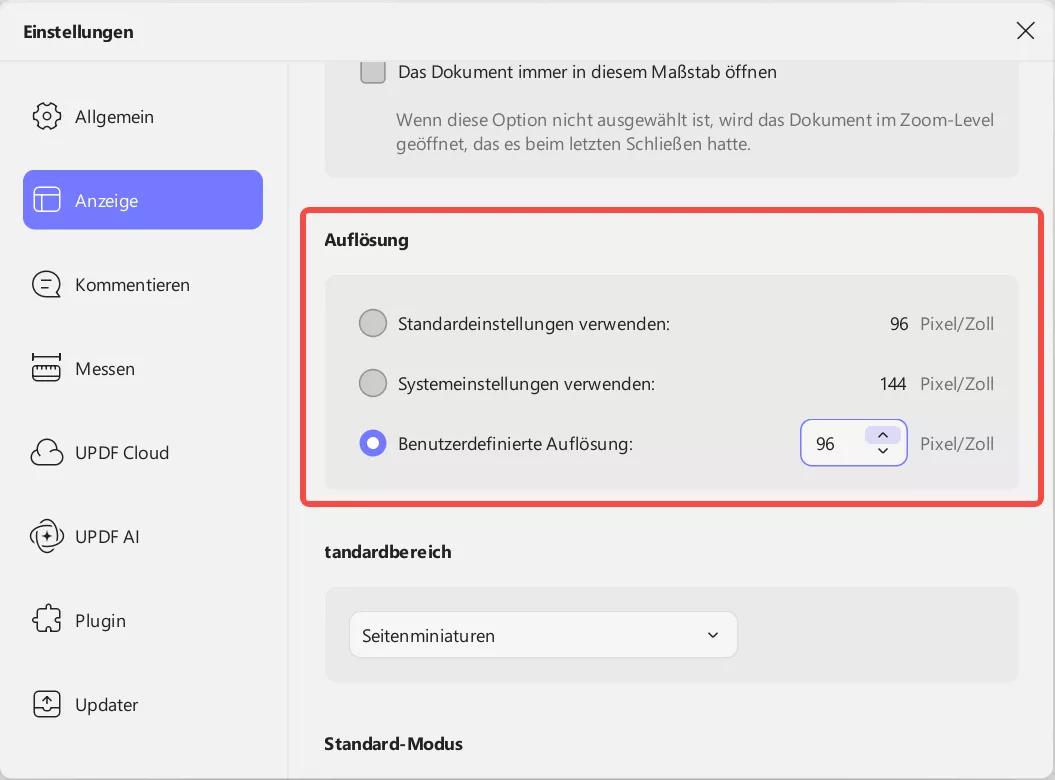This screenshot has height=780, width=1055.
Task: Open the Seitenminiaturen dropdown
Action: click(x=543, y=634)
